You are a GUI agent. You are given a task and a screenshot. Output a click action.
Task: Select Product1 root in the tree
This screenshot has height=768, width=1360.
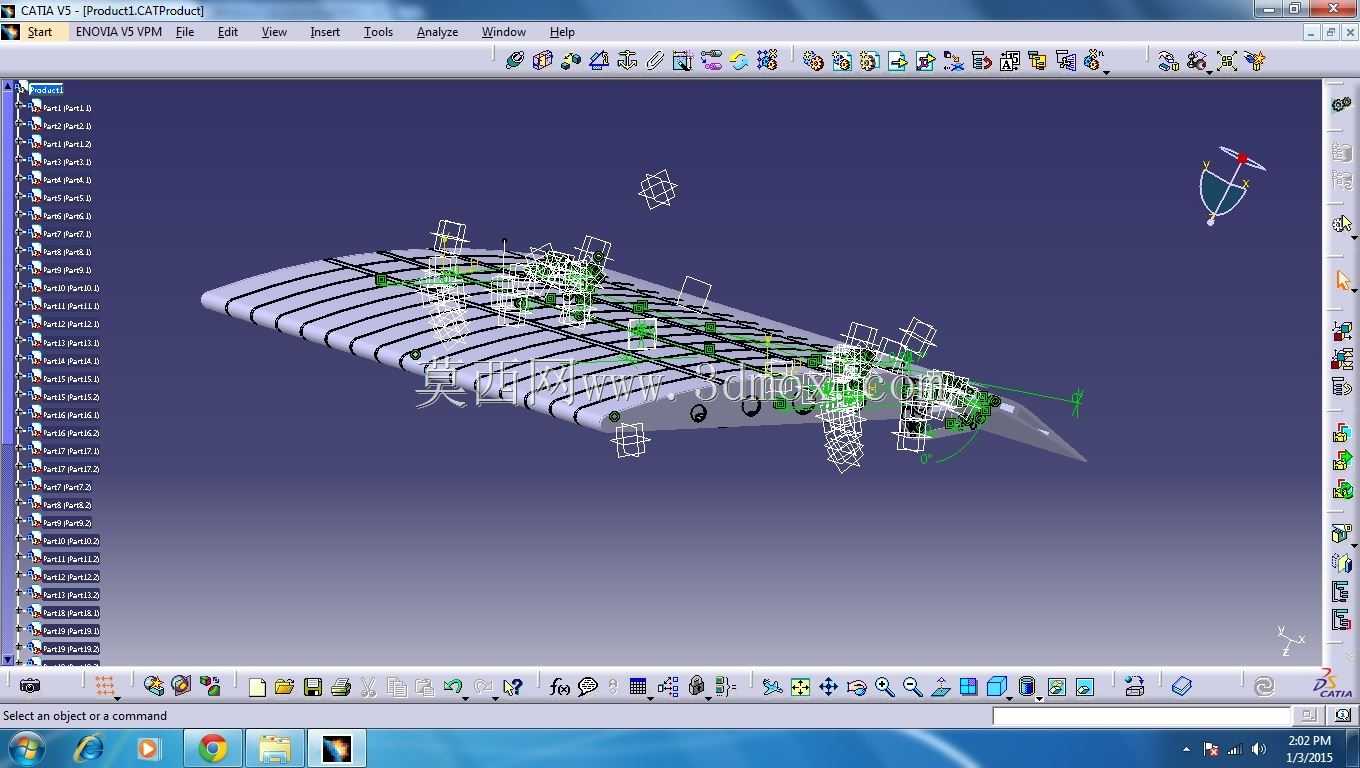coord(46,90)
